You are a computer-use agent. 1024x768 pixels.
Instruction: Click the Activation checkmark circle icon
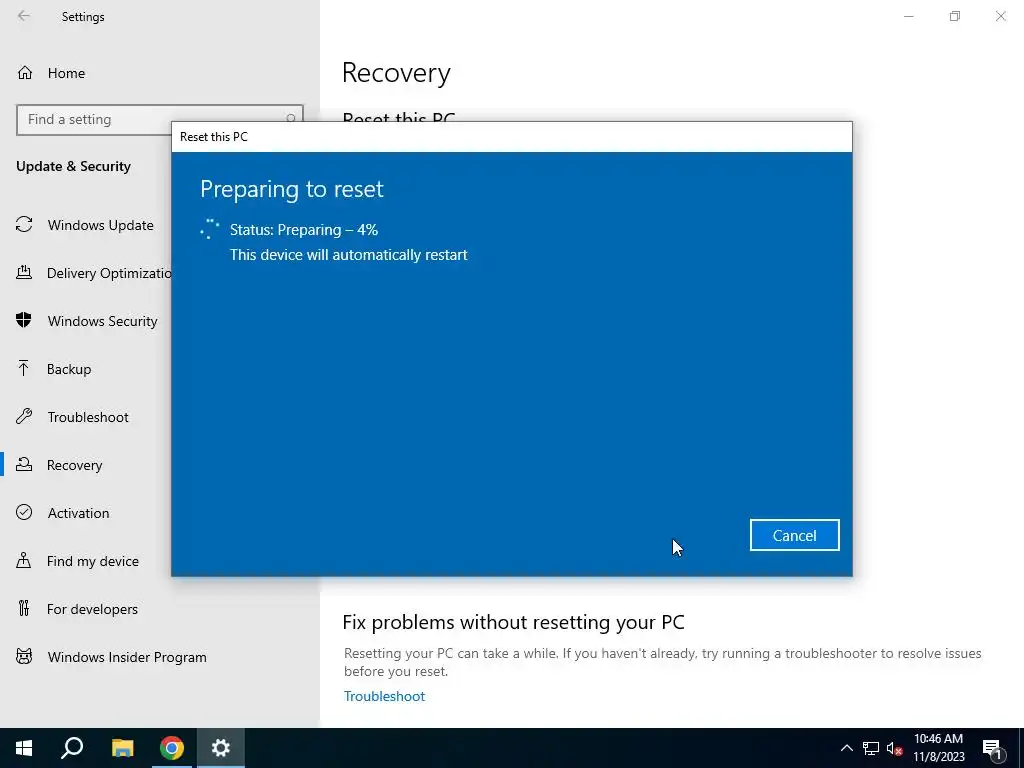24,512
